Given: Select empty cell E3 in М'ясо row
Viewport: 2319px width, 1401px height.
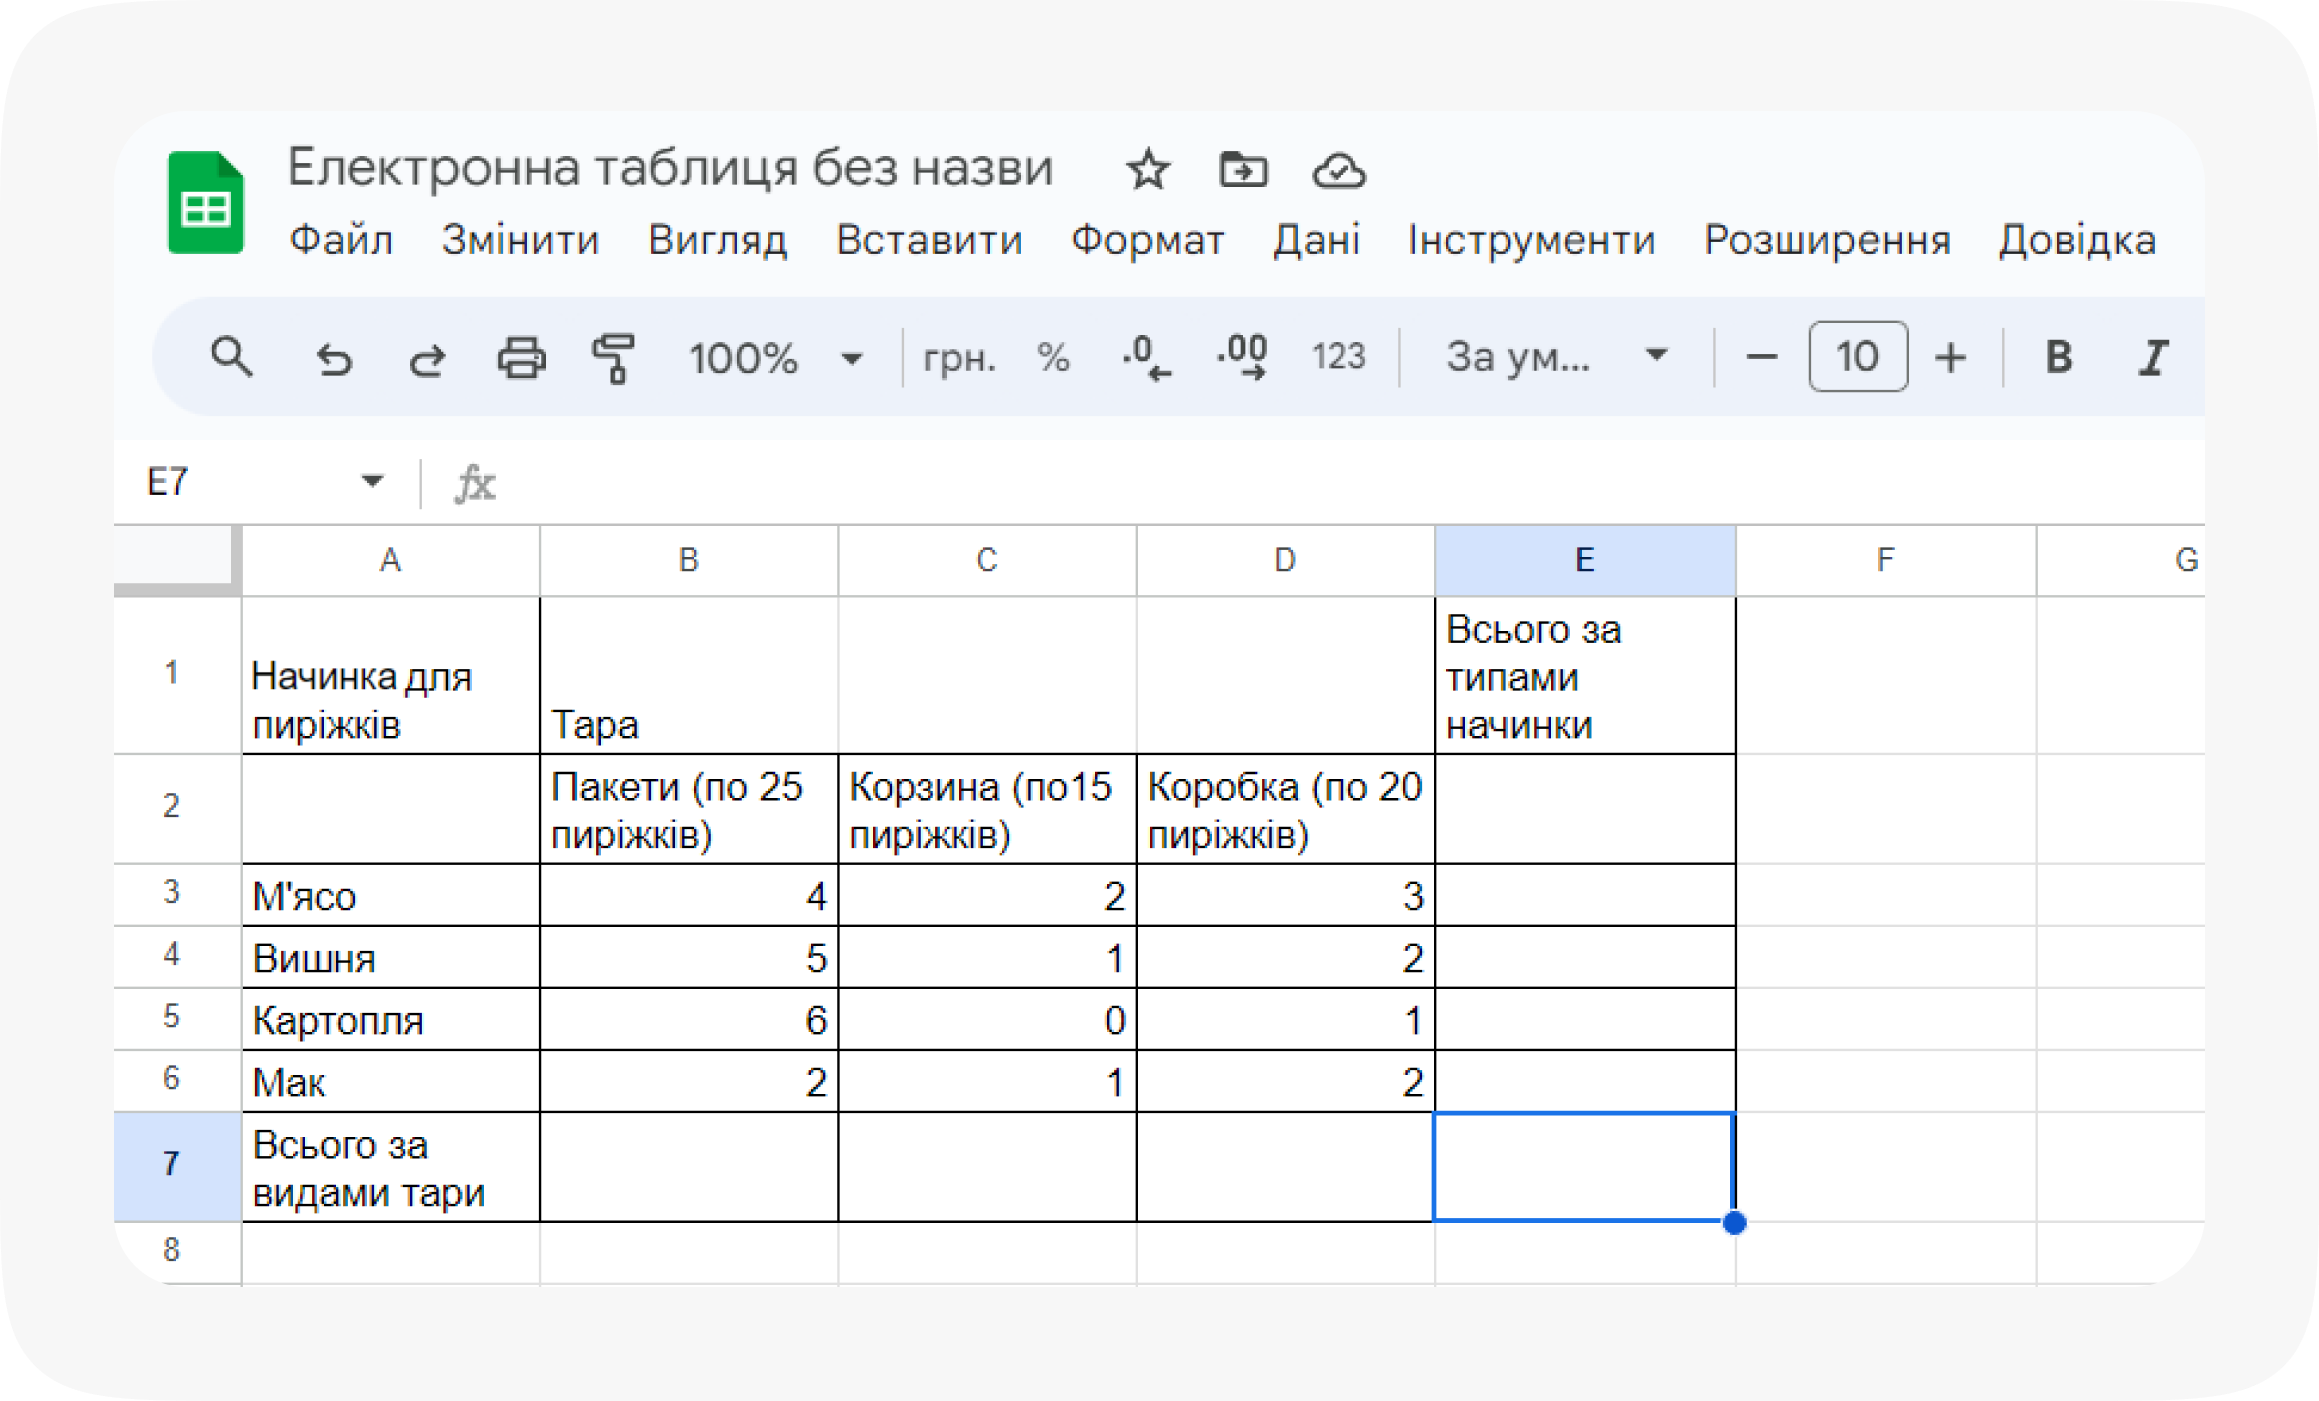Looking at the screenshot, I should (x=1585, y=896).
